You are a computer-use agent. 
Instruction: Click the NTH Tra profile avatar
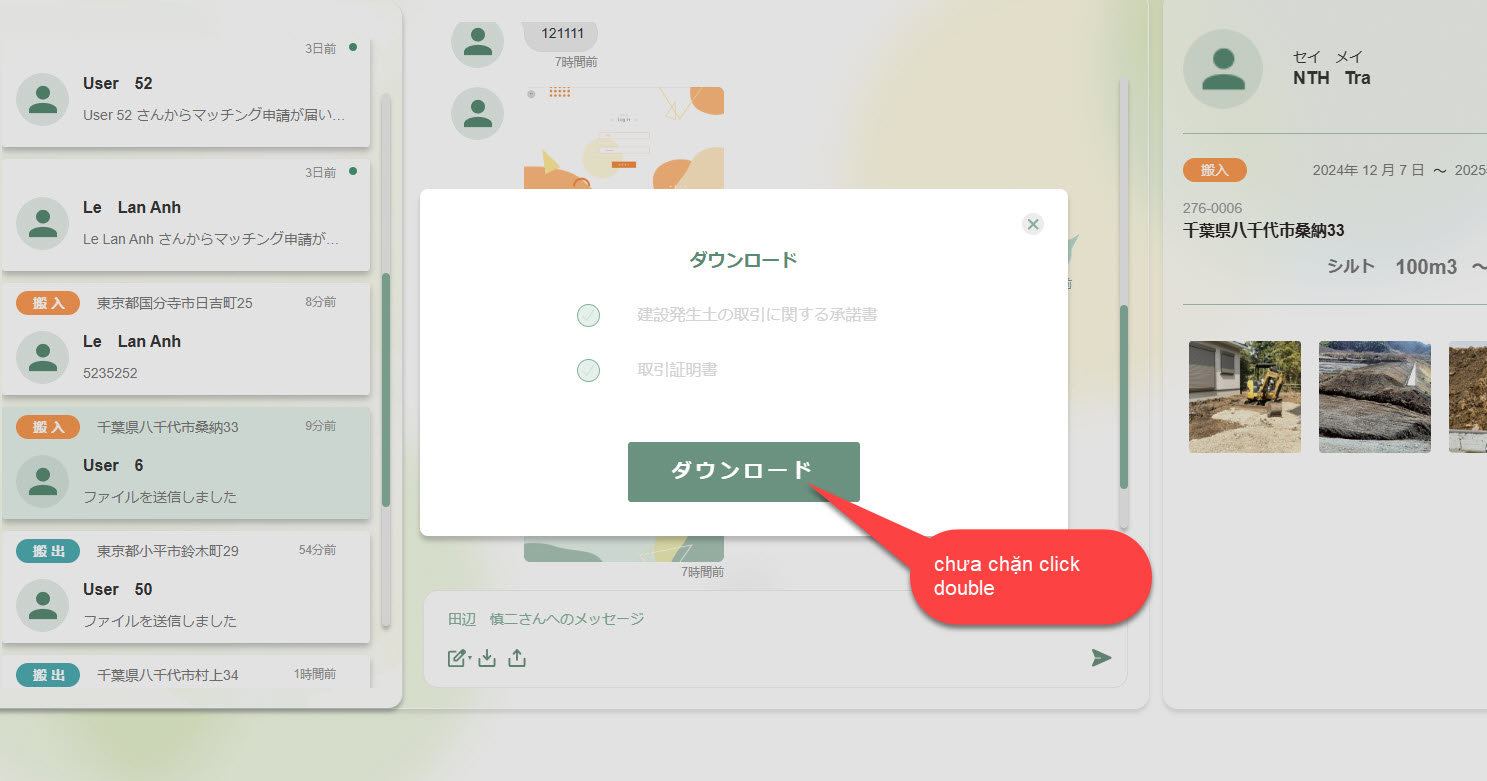[1222, 69]
